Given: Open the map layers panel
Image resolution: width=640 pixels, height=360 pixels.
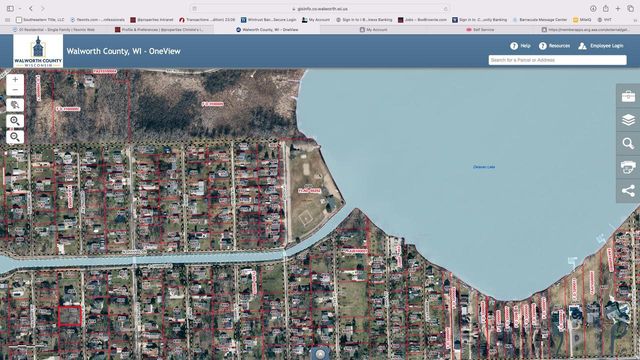Looking at the screenshot, I should [x=628, y=120].
